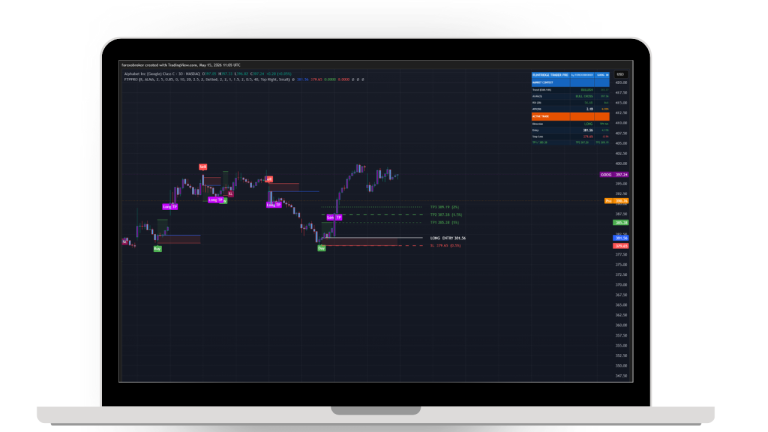
Task: Click the USD currency button on price axis
Action: pos(621,74)
